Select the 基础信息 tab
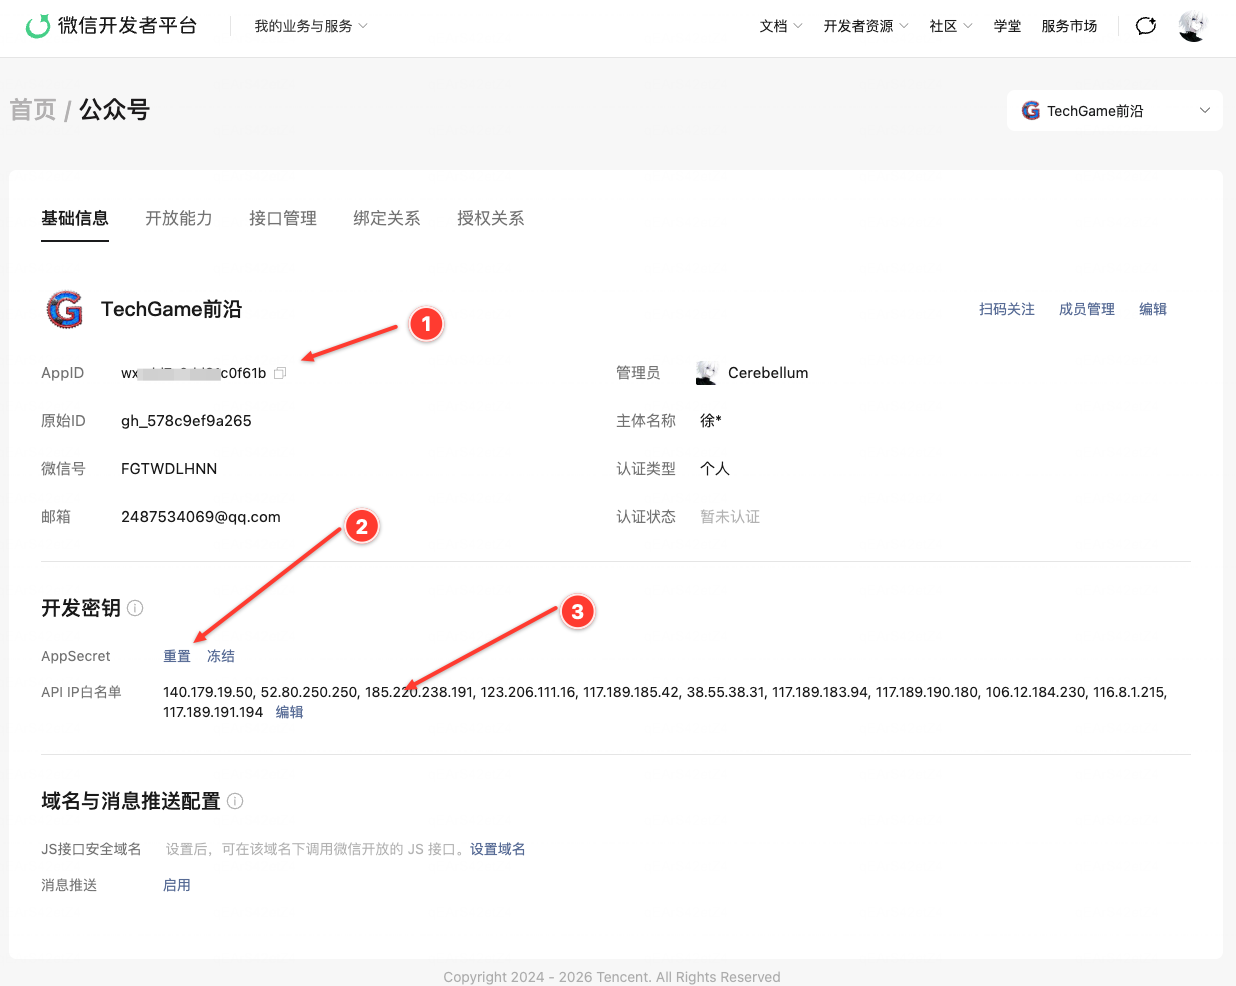1236x986 pixels. tap(75, 218)
